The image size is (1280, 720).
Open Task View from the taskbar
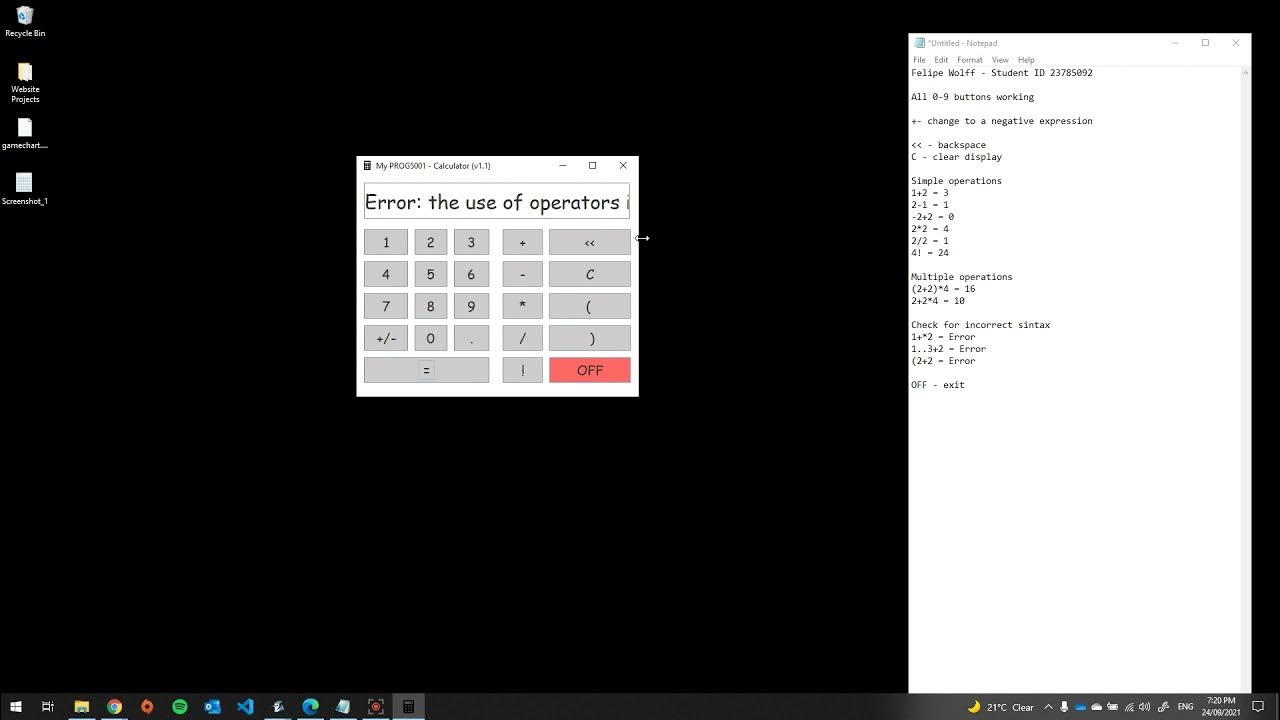[x=48, y=706]
